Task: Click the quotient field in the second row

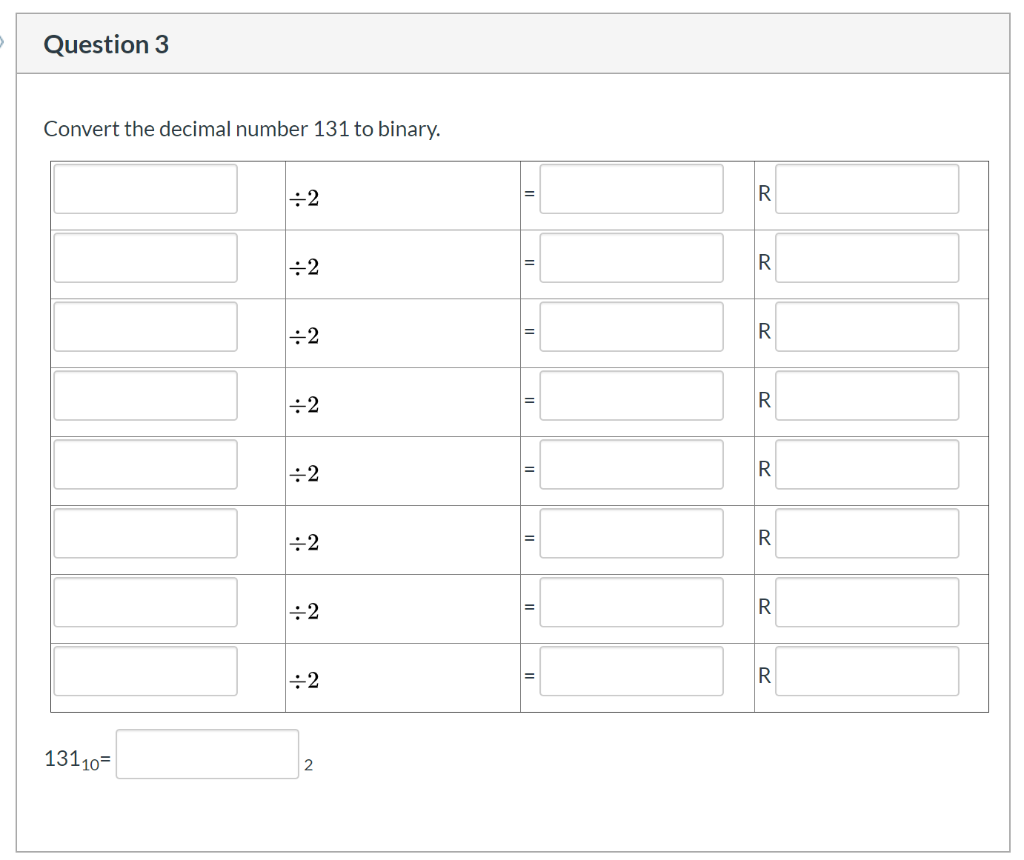Action: tap(630, 258)
